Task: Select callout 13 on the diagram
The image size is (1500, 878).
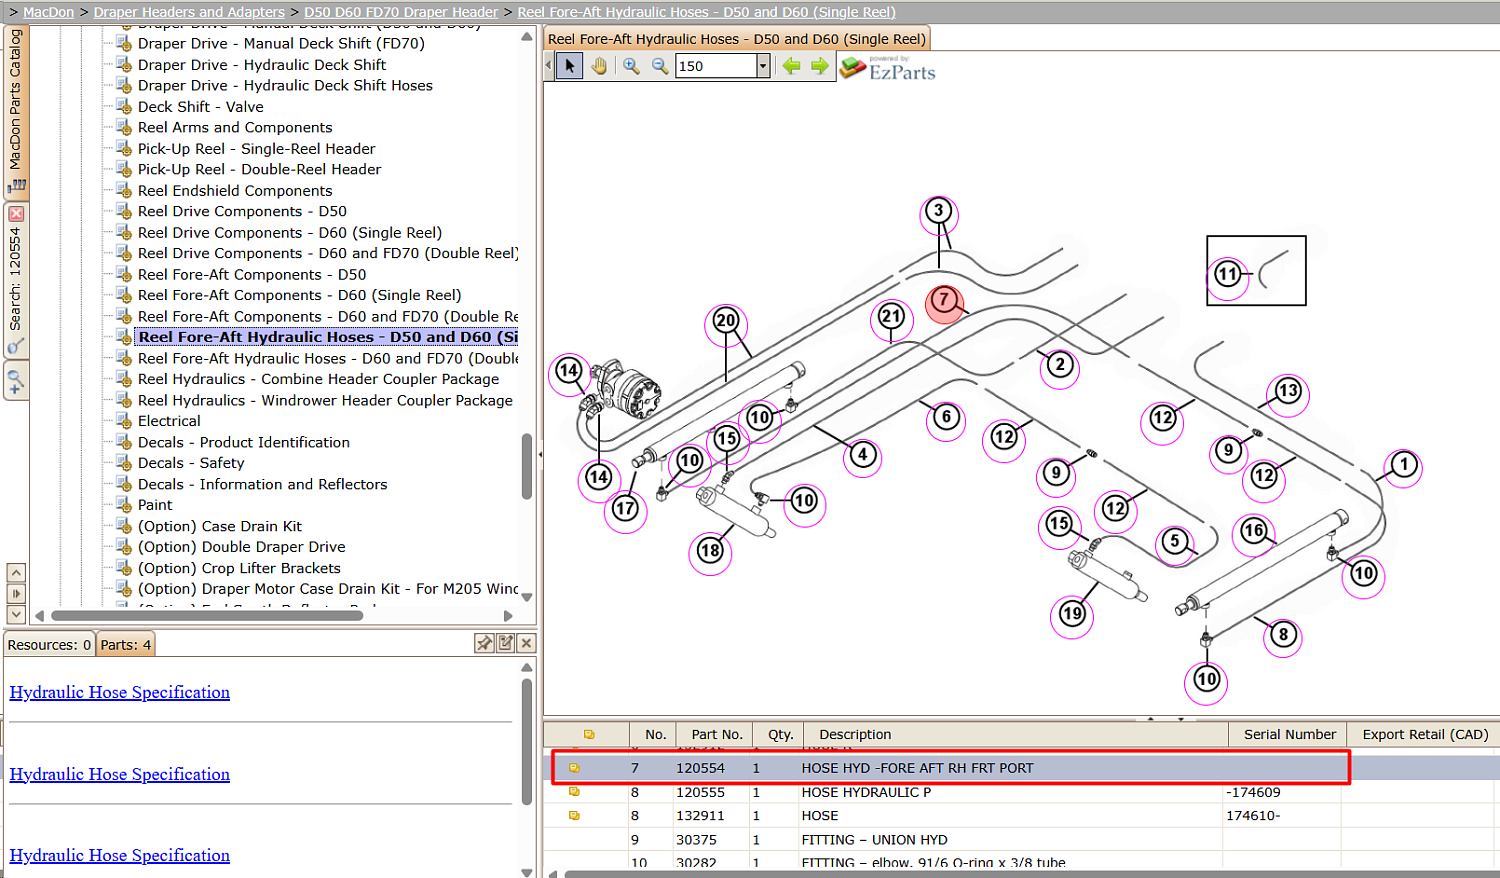Action: point(1288,391)
